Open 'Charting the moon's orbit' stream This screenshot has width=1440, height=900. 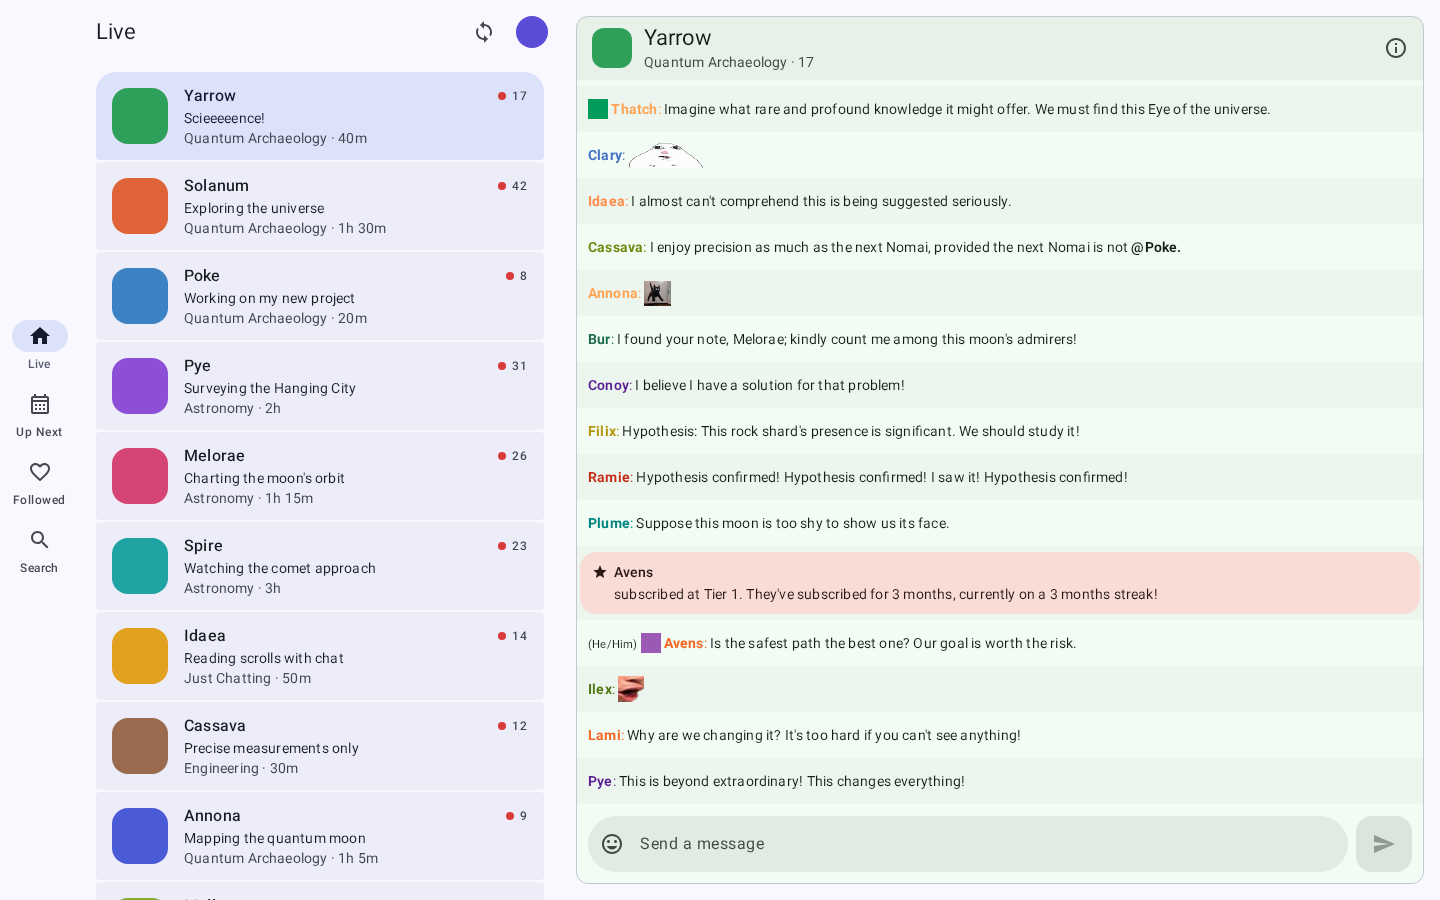320,476
